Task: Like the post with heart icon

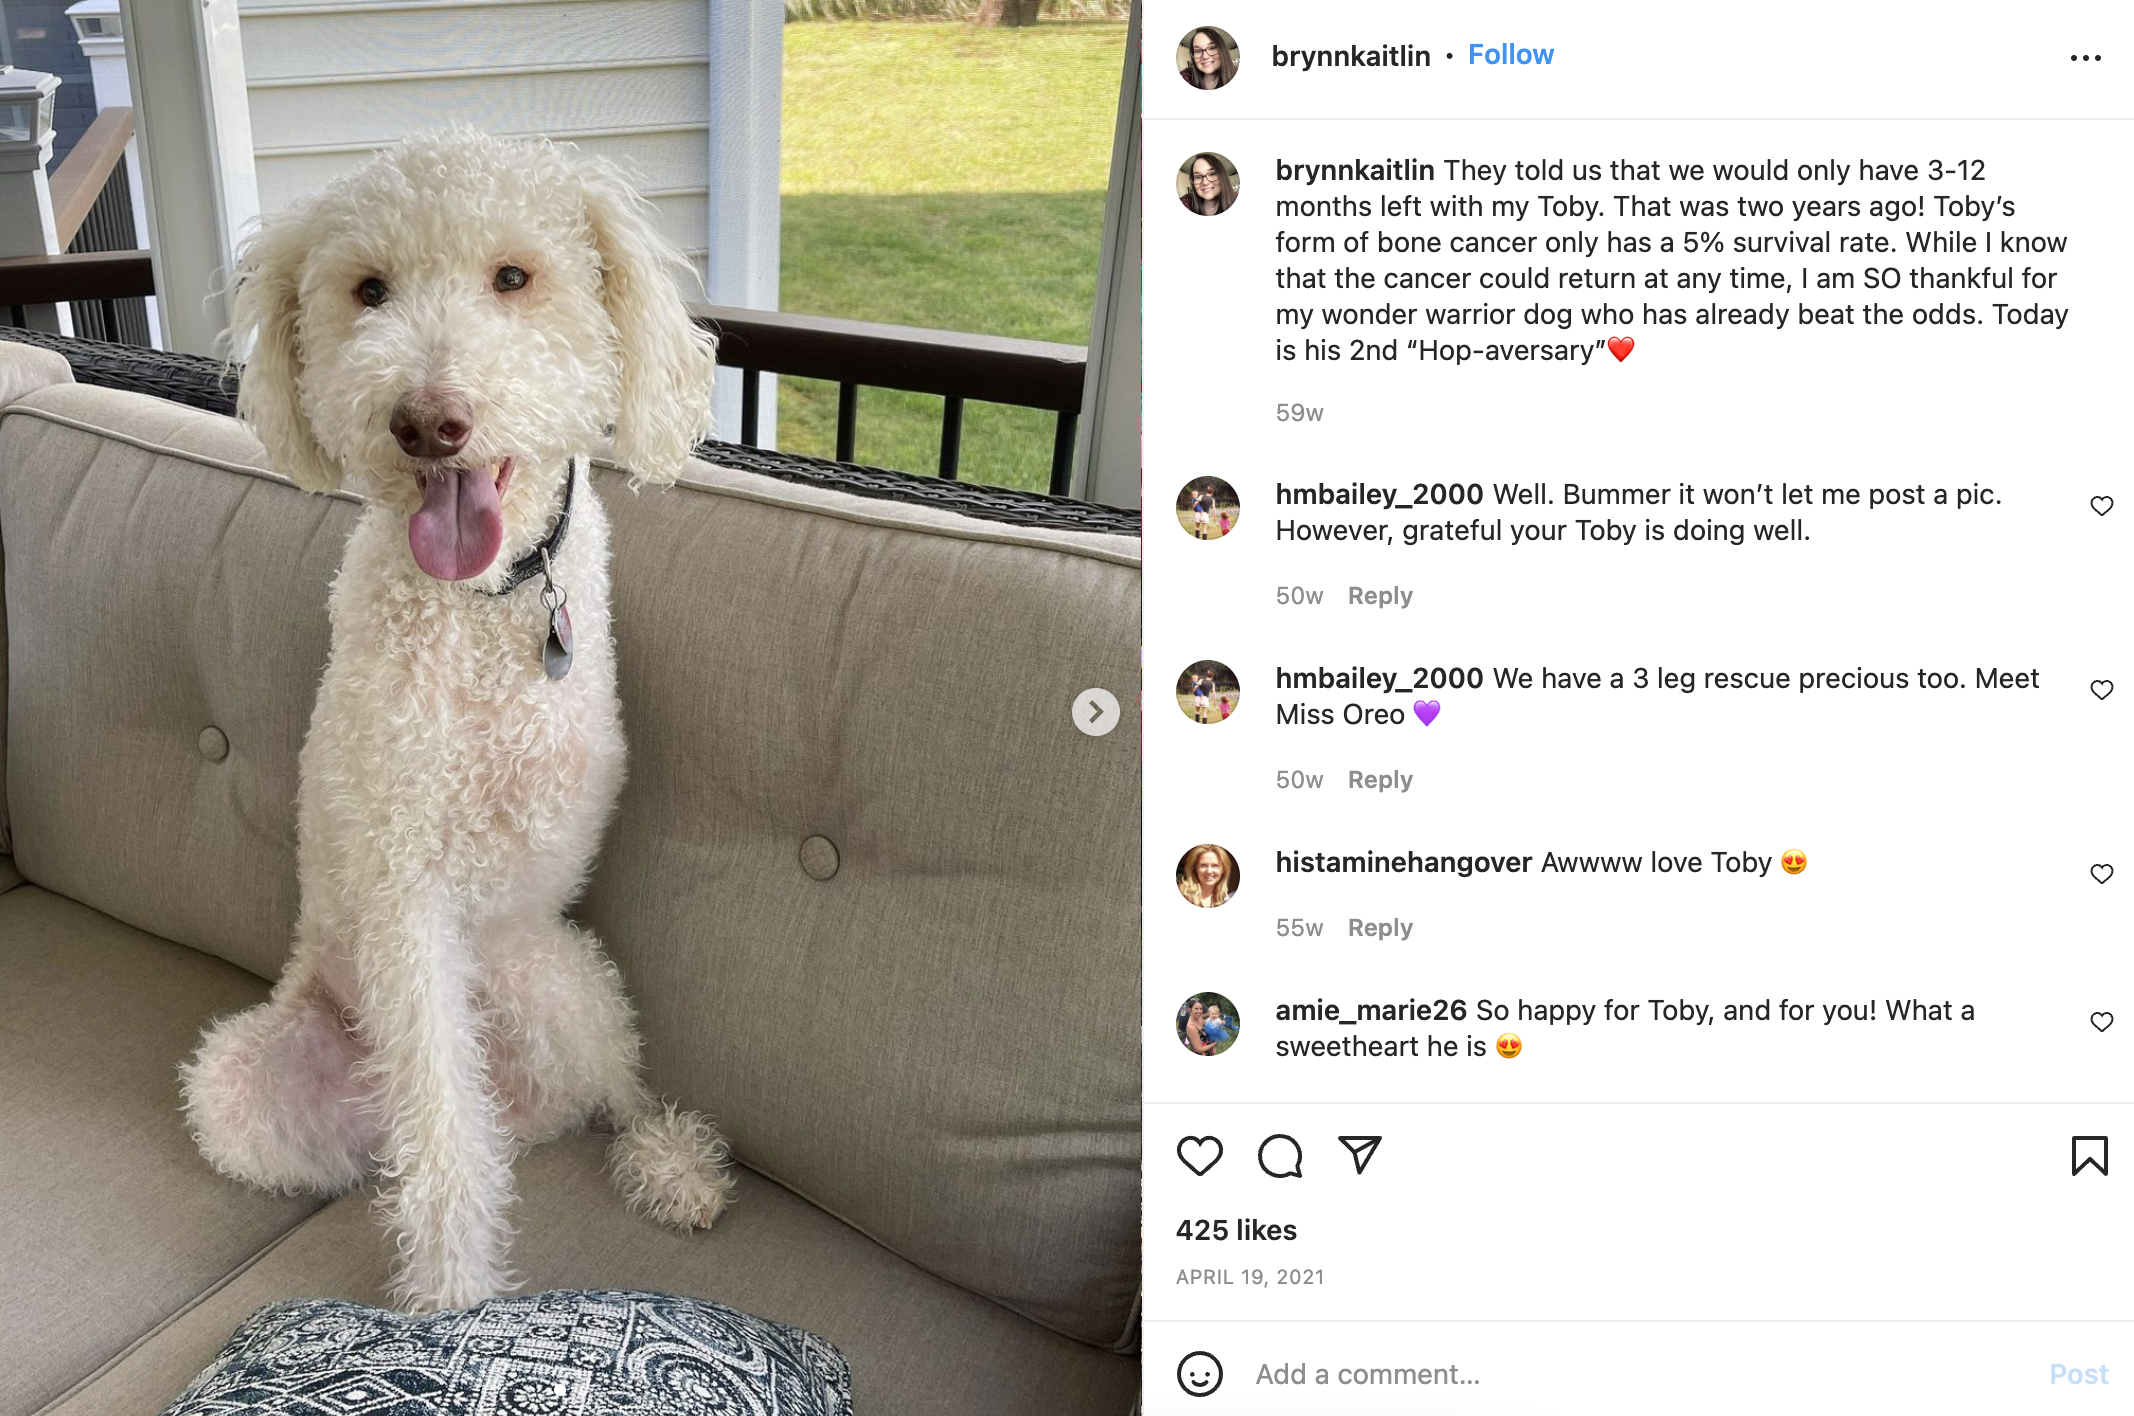Action: coord(1199,1156)
